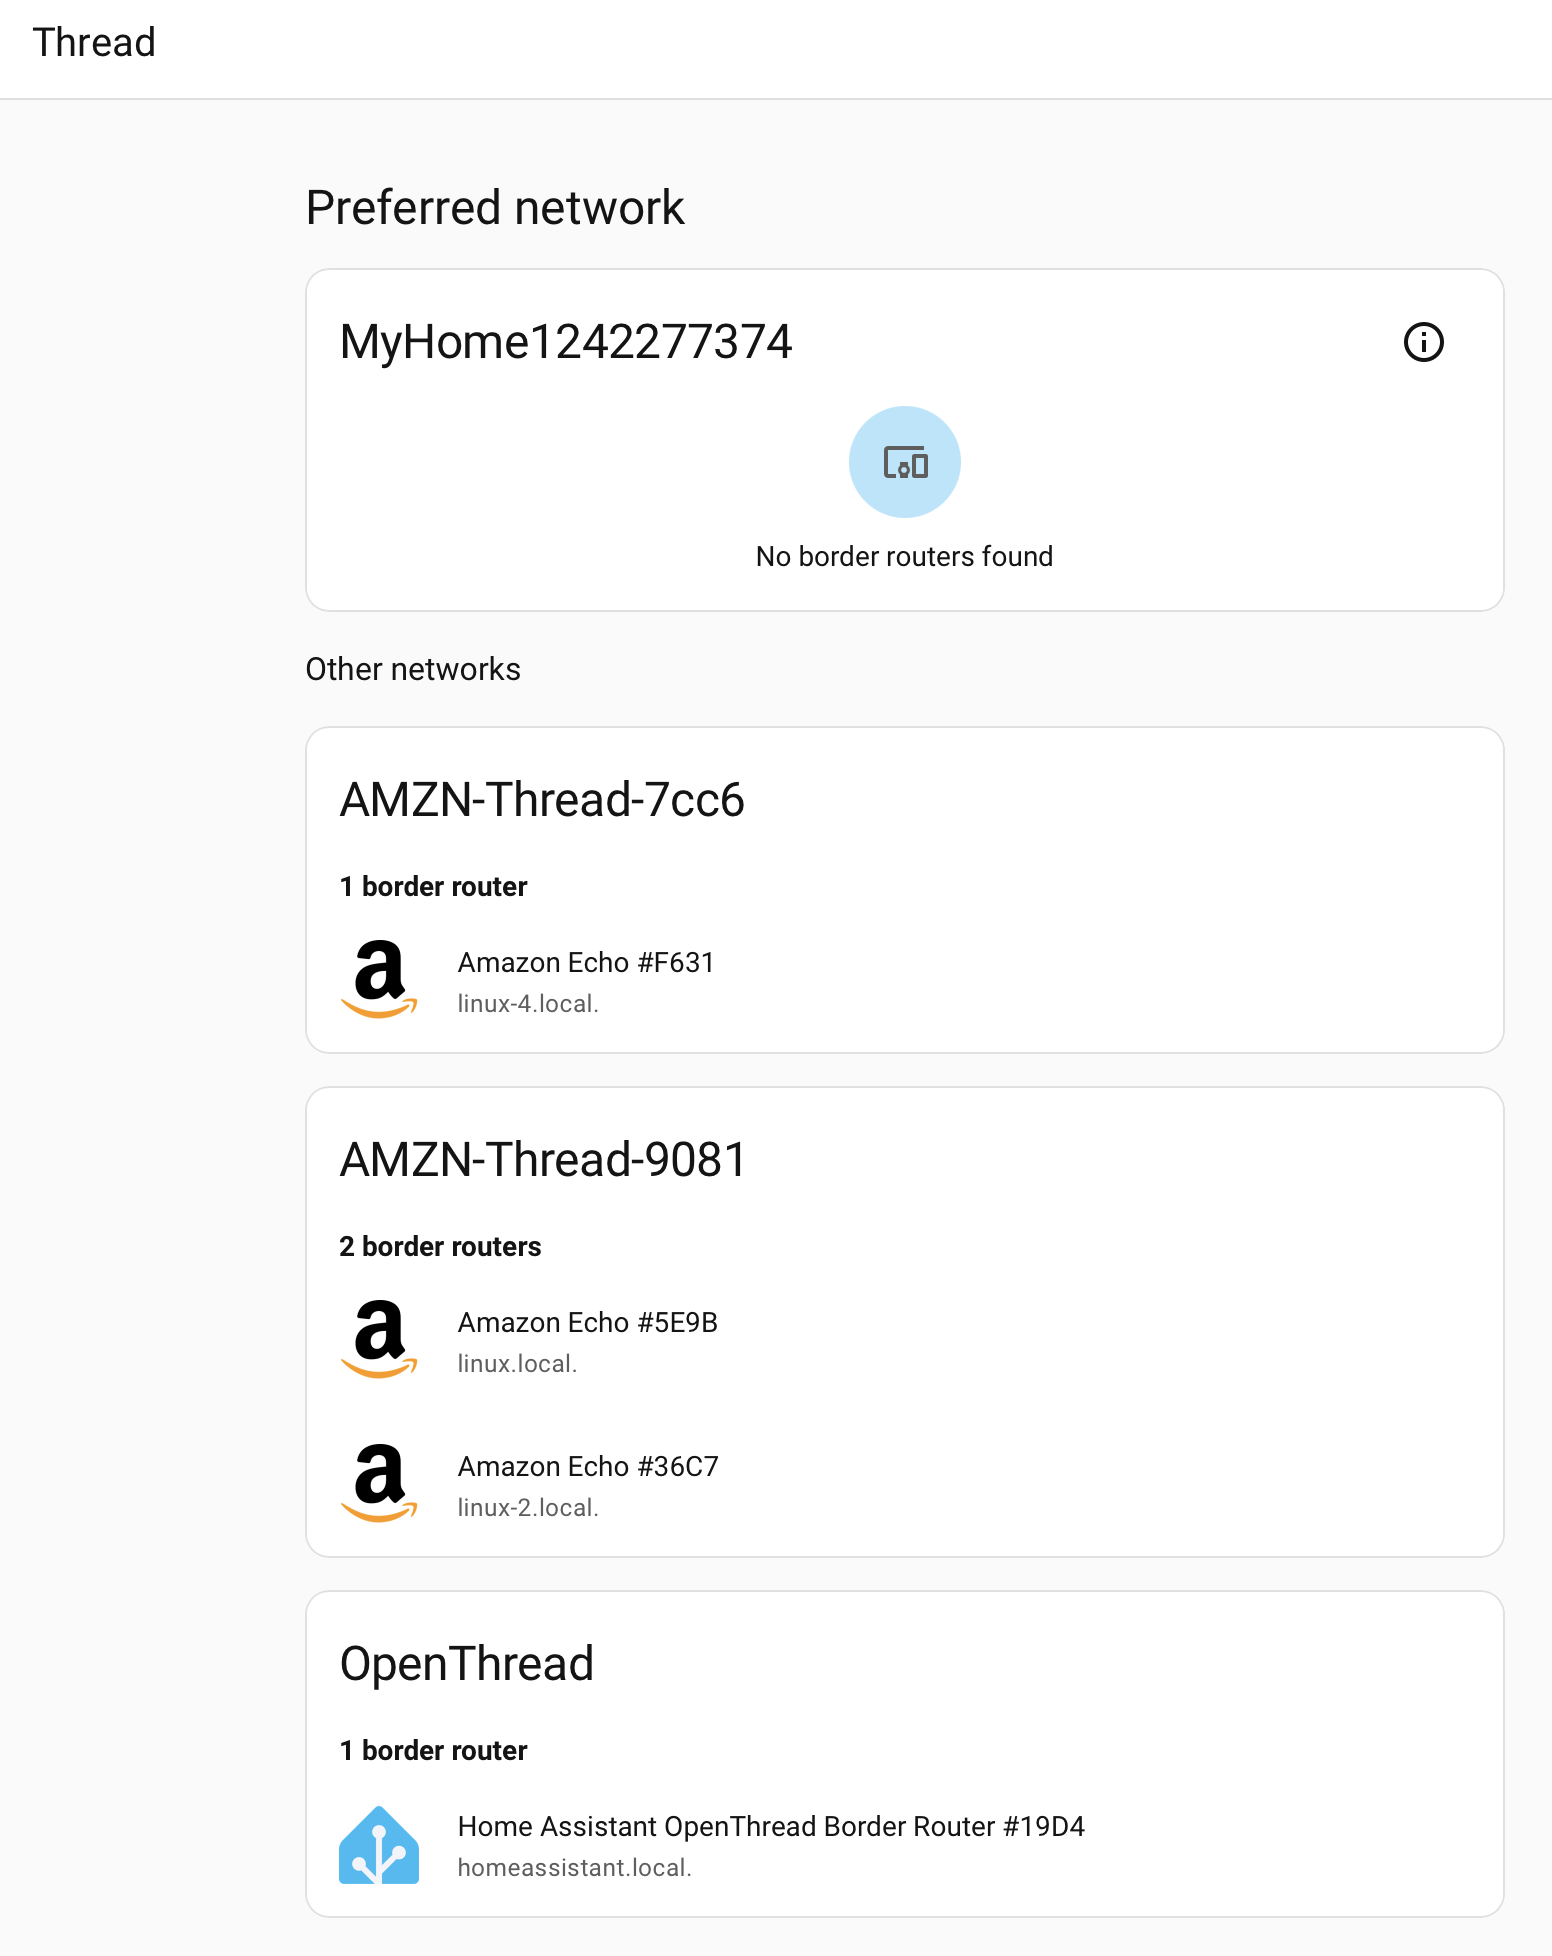
Task: Open info for MyHome1242277374 network
Action: pyautogui.click(x=1423, y=342)
